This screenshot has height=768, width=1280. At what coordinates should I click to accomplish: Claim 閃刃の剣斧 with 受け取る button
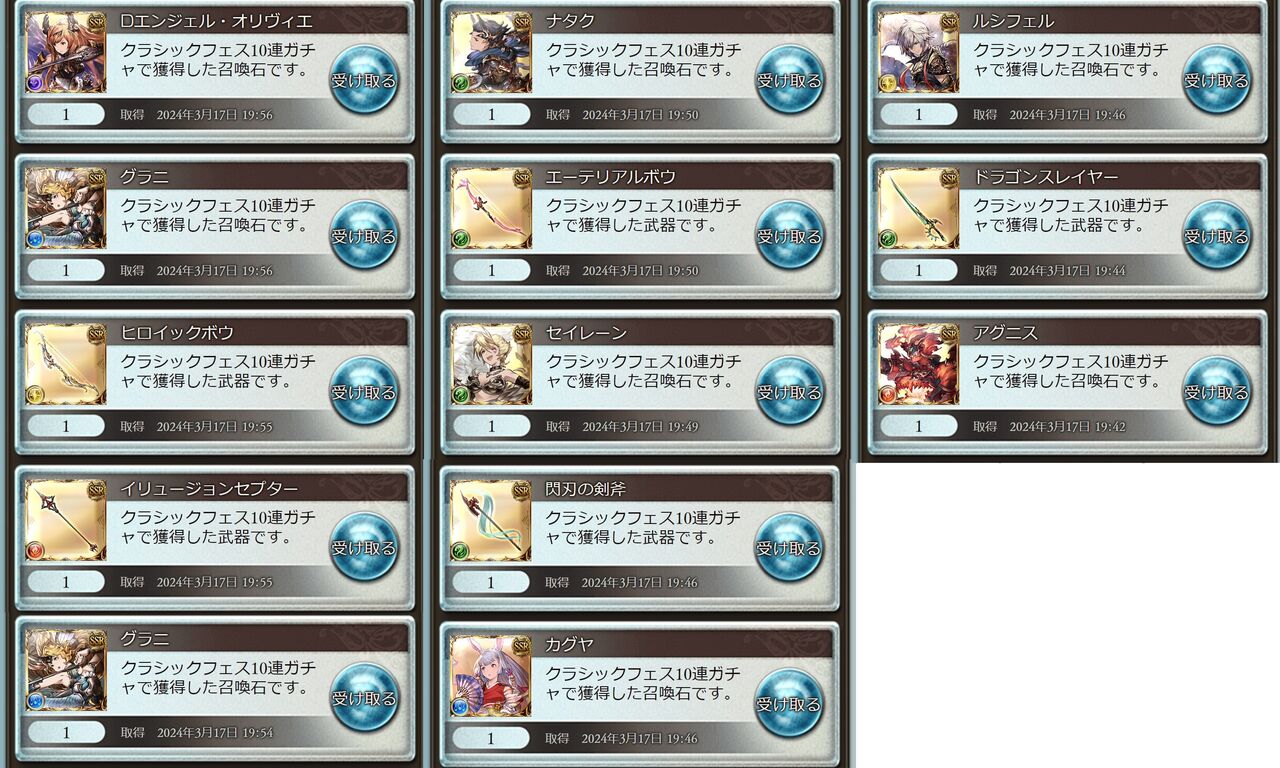point(789,548)
